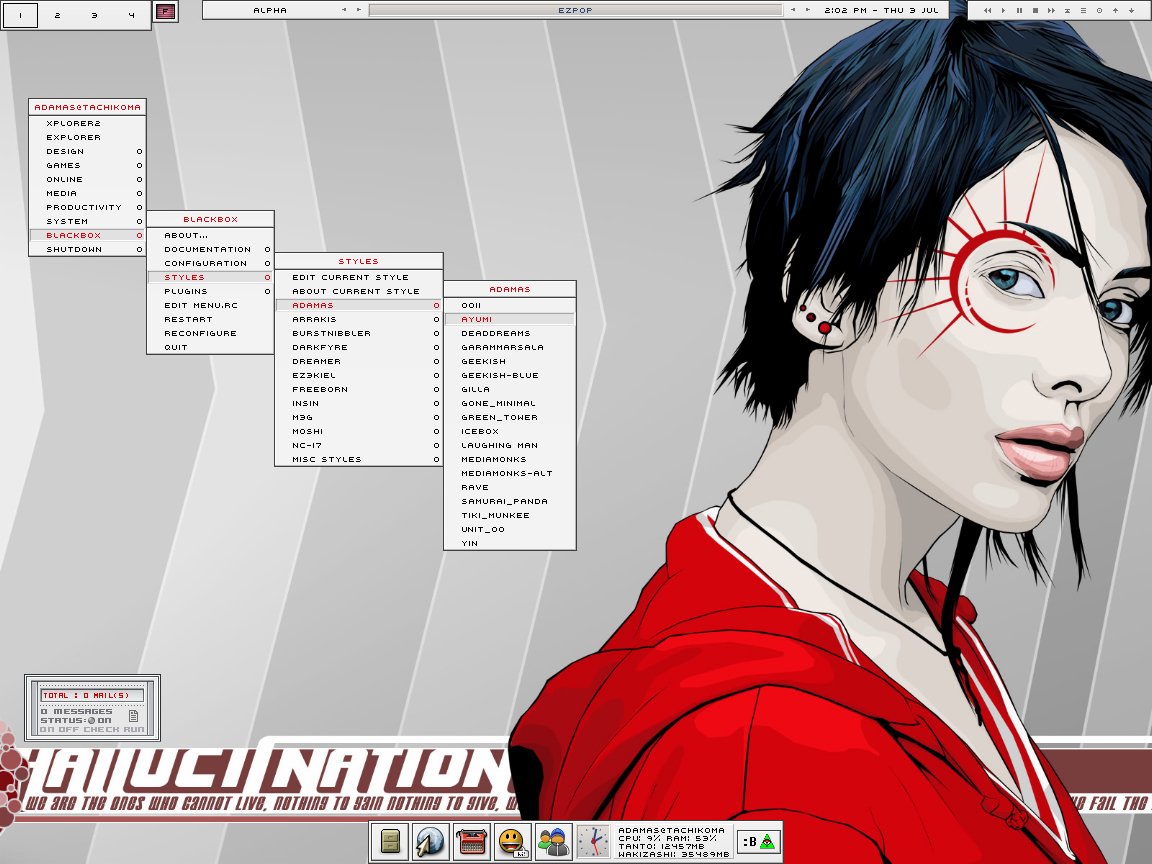Click OFF in mail widget controls
The image size is (1152, 864).
(x=69, y=730)
